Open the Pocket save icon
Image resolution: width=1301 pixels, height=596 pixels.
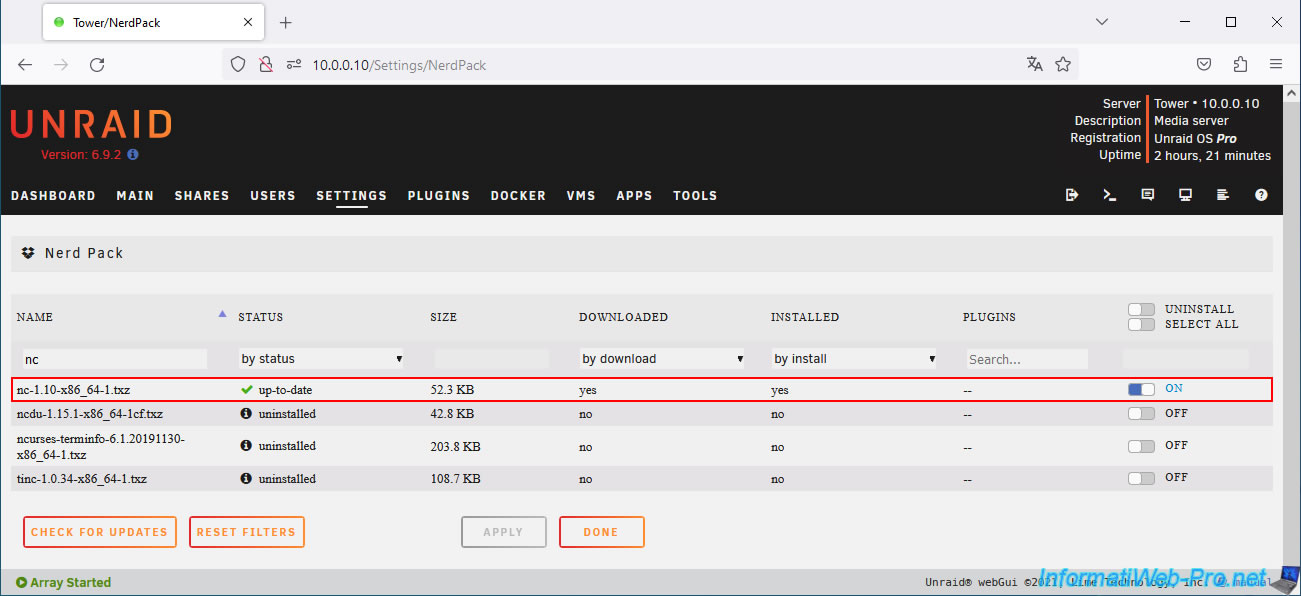[1205, 64]
